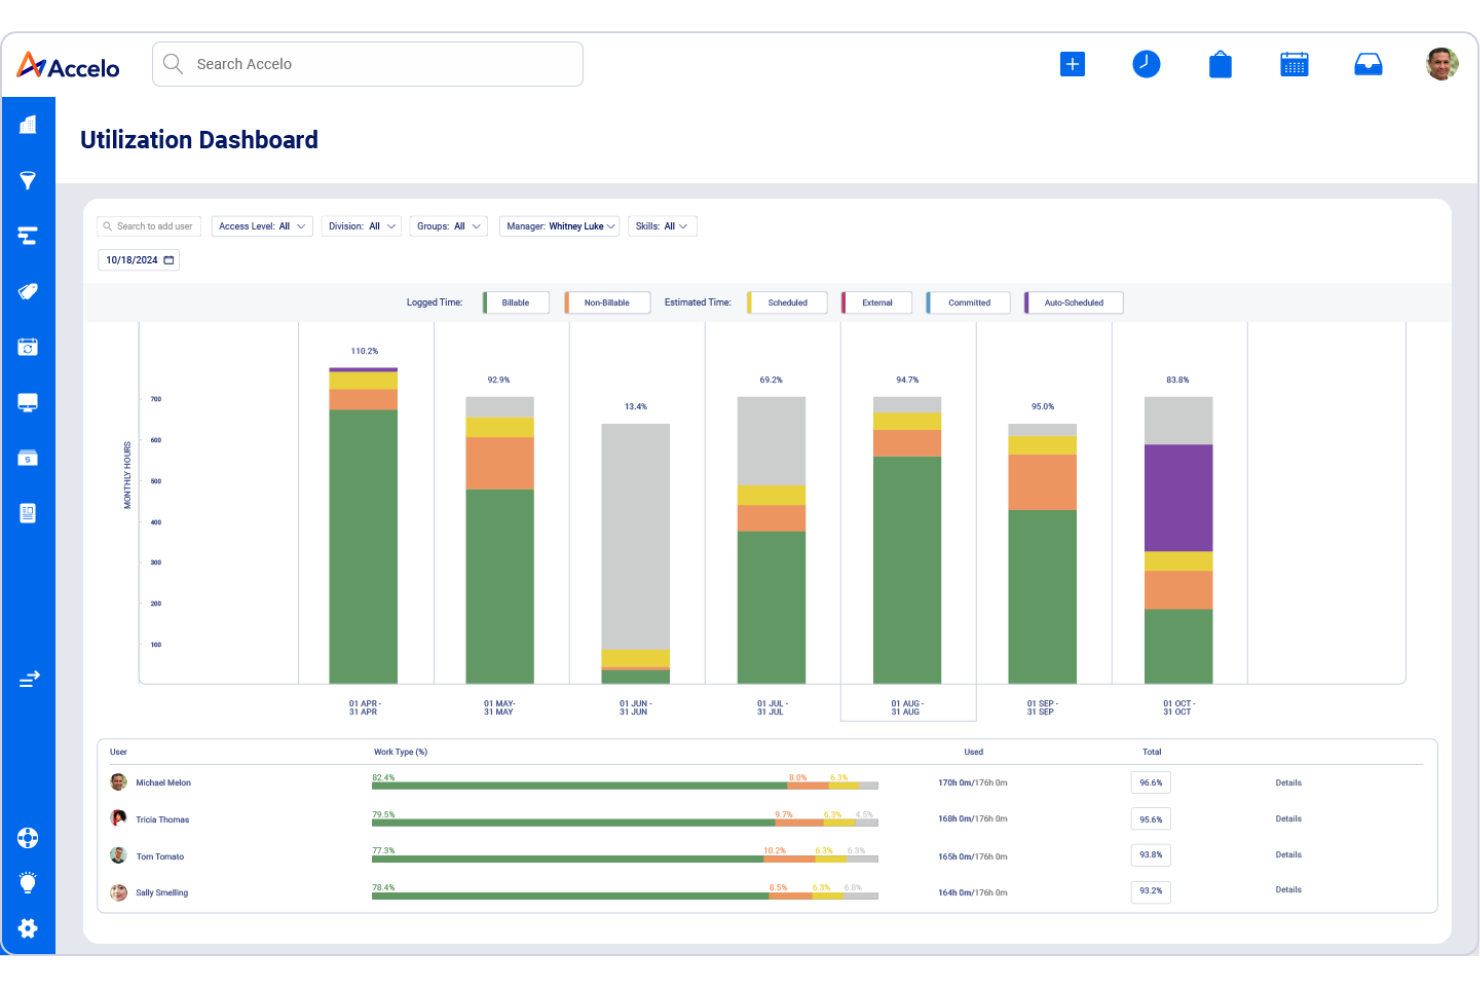Image resolution: width=1480 pixels, height=987 pixels.
Task: Click Tricia Thomas's work type progress bar
Action: coord(625,823)
